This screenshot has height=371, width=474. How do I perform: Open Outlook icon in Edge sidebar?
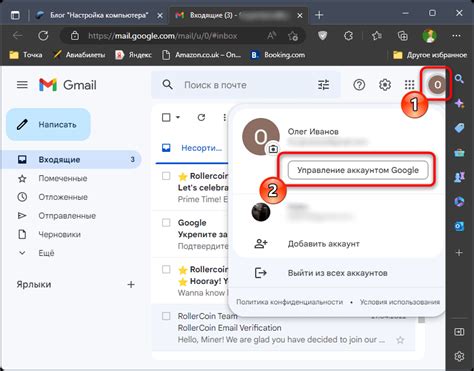[x=459, y=227]
